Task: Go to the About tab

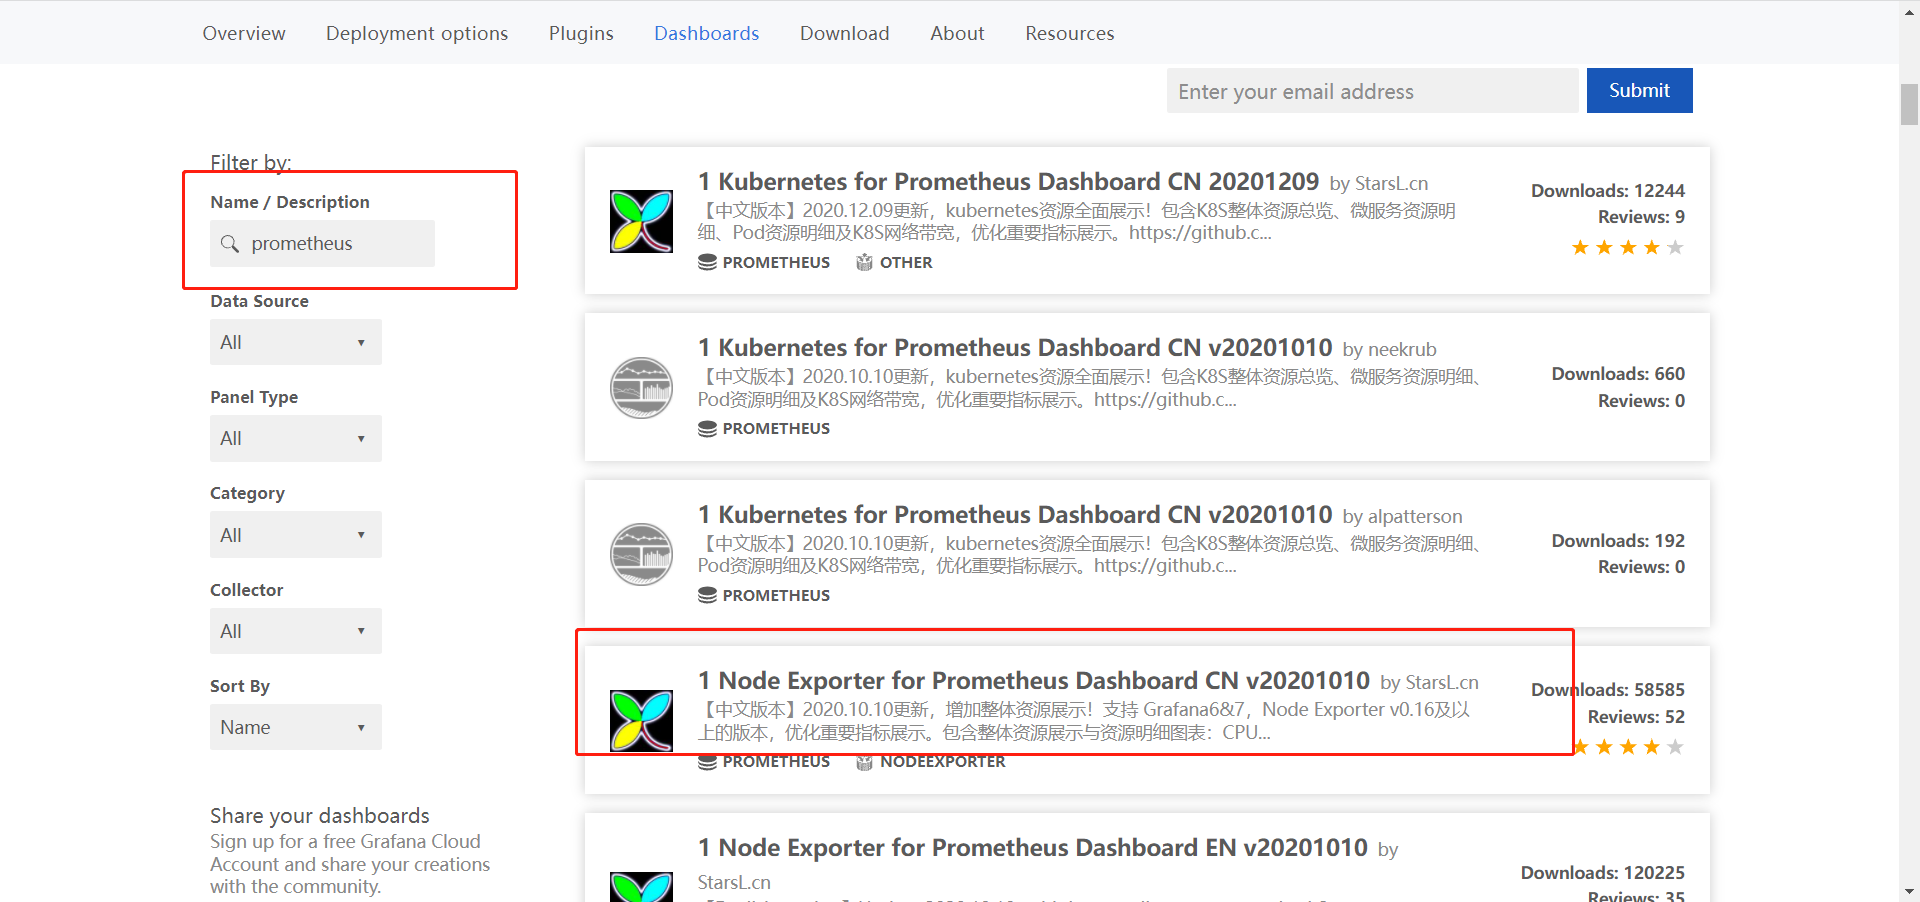Action: coord(957,33)
